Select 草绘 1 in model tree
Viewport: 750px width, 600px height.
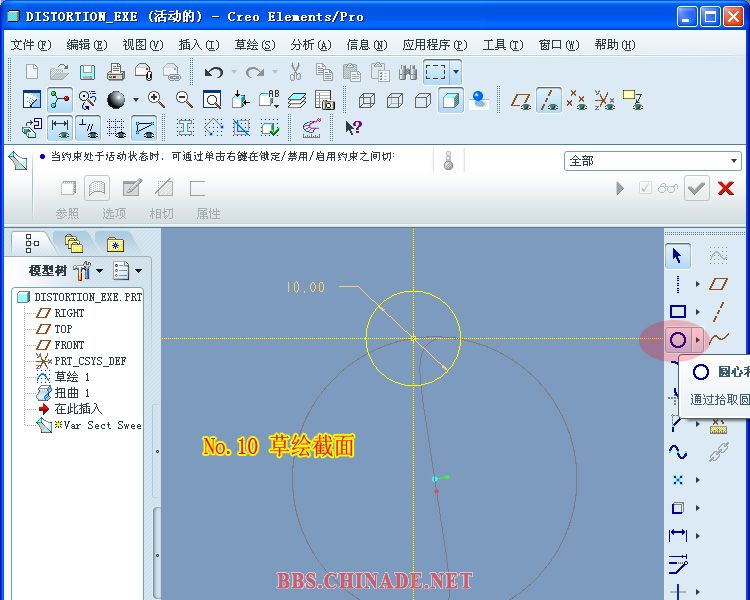(x=63, y=377)
